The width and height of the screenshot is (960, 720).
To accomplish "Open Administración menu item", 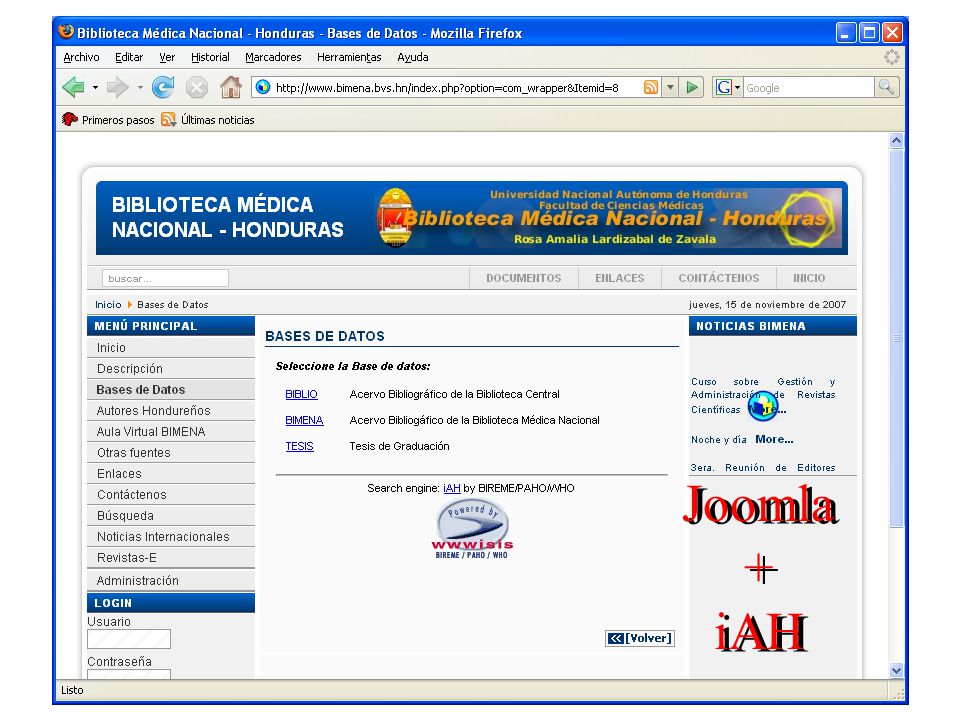I will click(x=171, y=580).
